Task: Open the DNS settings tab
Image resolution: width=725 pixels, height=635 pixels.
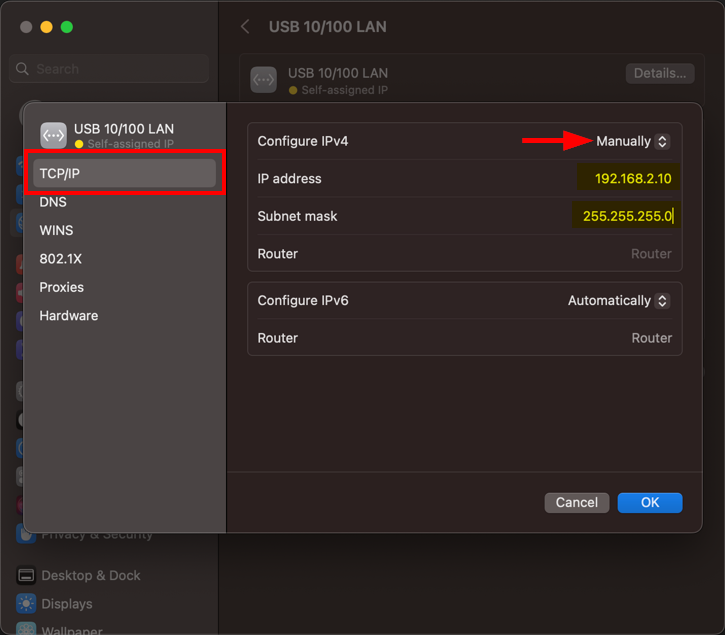Action: (x=53, y=202)
